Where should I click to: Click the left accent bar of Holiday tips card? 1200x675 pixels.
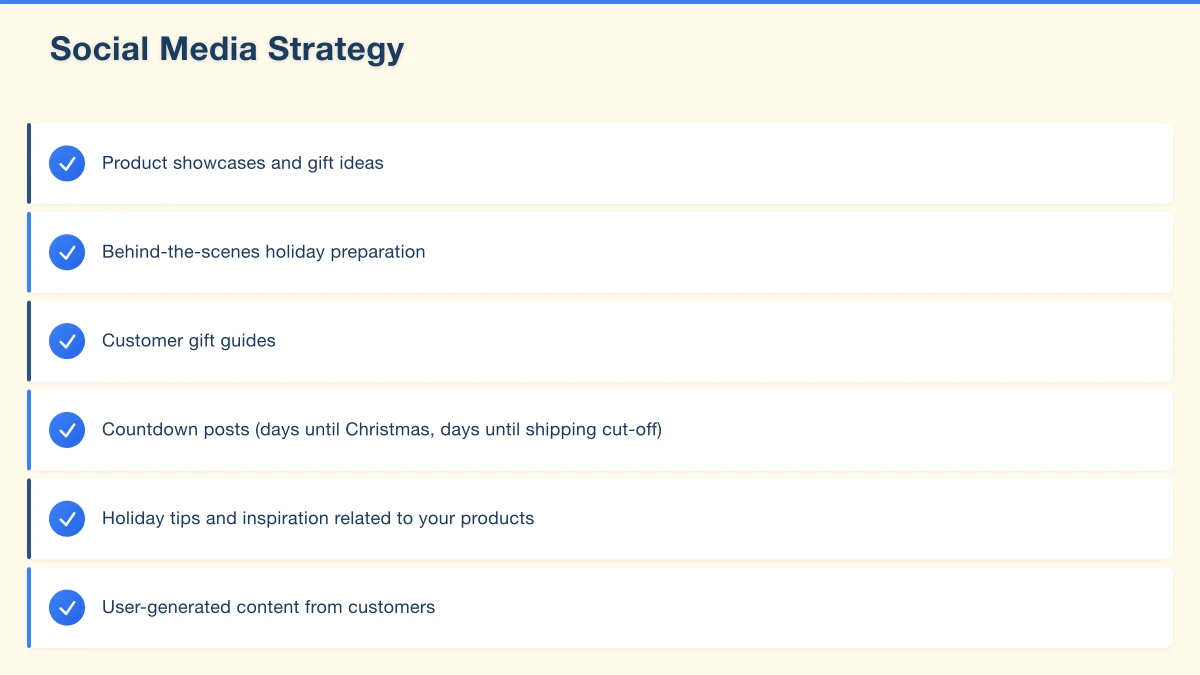point(29,519)
